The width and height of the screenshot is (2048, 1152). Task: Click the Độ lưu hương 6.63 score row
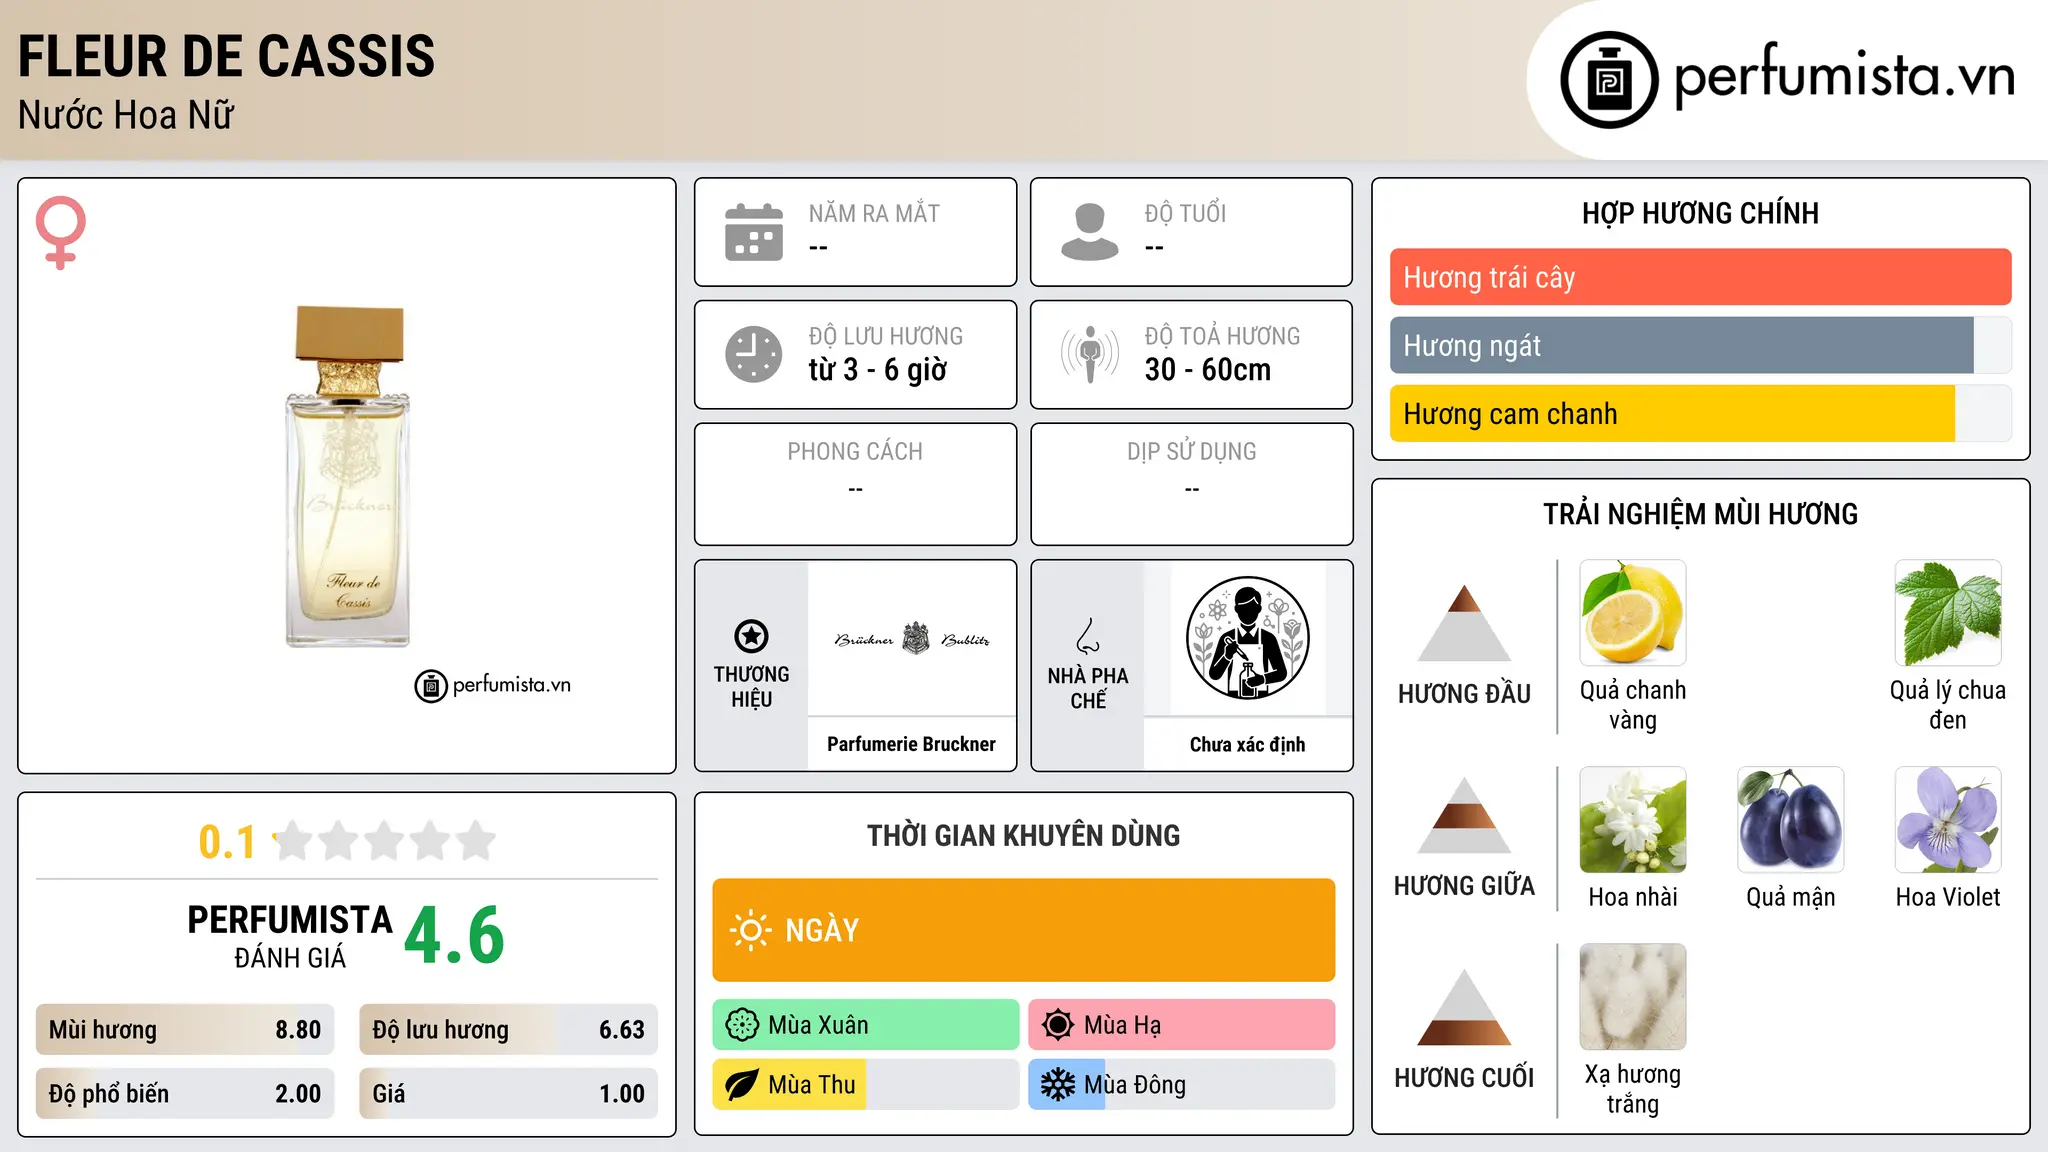508,1029
